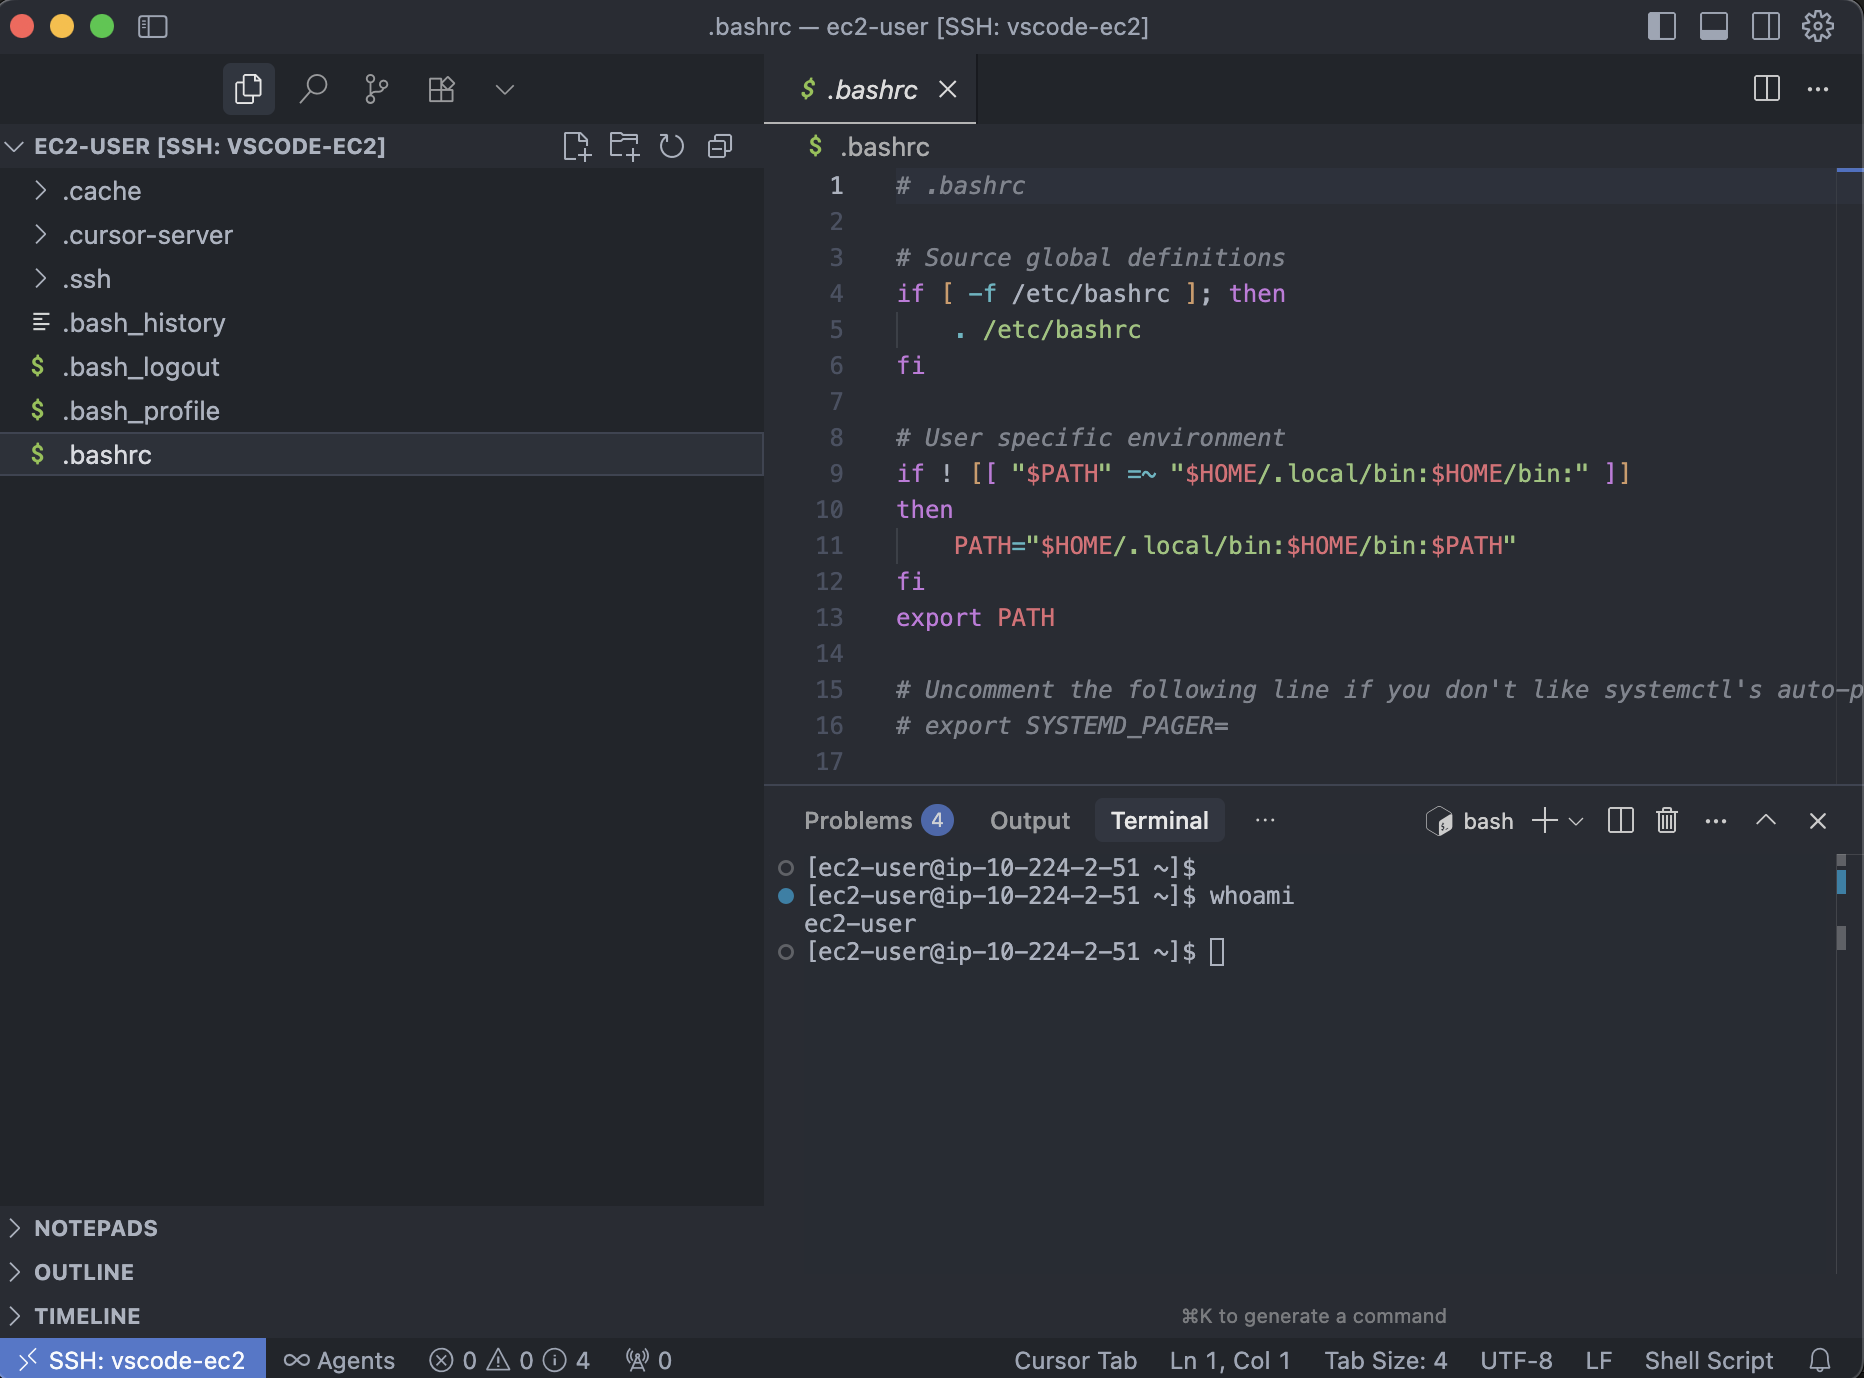Viewport: 1864px width, 1378px height.
Task: Open settings gear in title bar
Action: point(1818,26)
